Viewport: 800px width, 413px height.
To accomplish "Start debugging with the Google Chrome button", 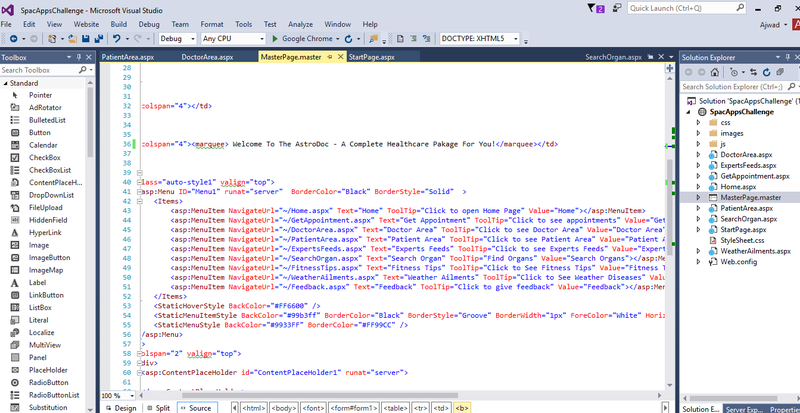I will point(304,39).
